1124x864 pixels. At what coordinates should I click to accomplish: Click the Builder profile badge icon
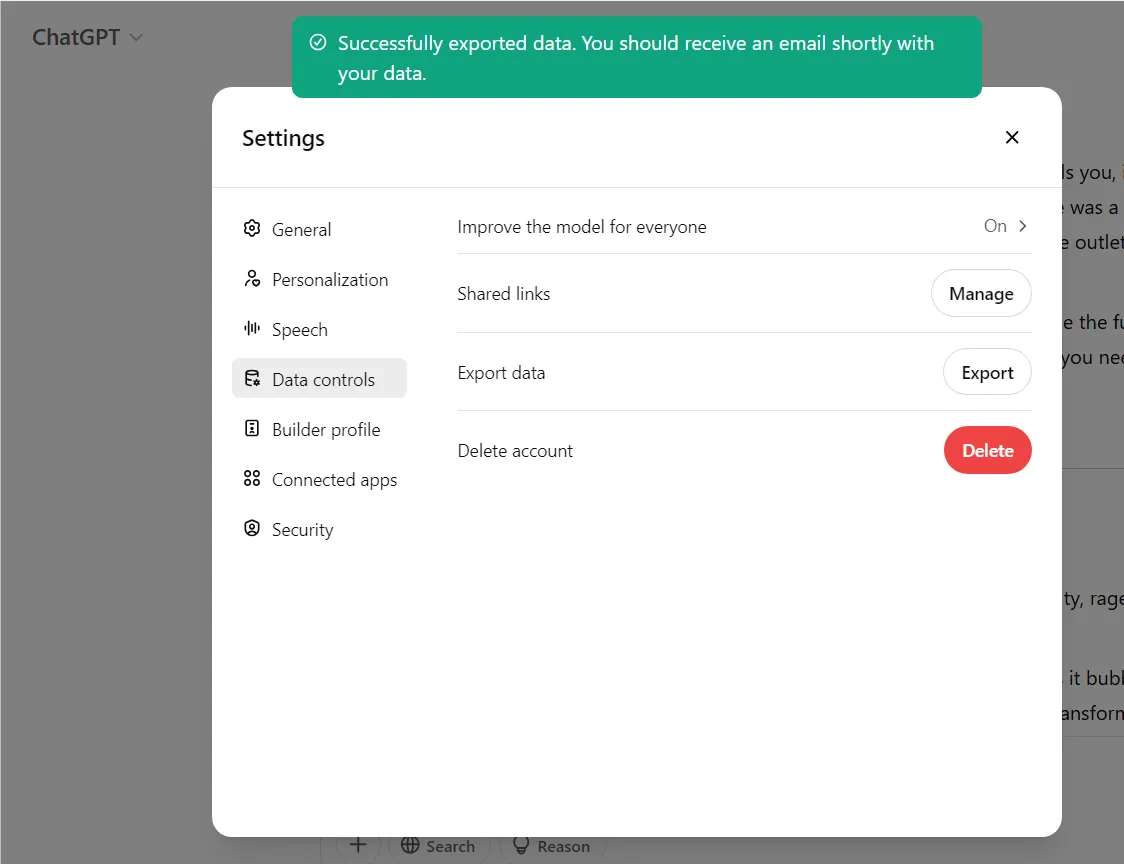252,429
